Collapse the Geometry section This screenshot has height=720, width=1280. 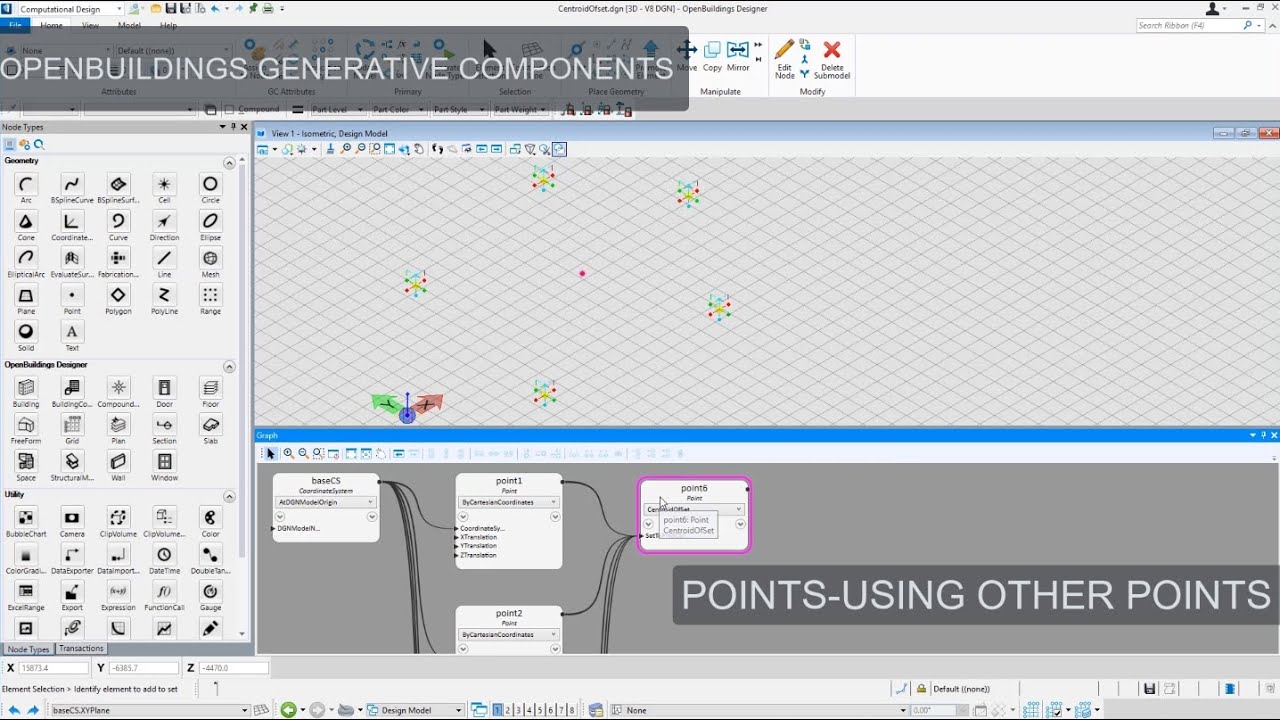coord(229,162)
